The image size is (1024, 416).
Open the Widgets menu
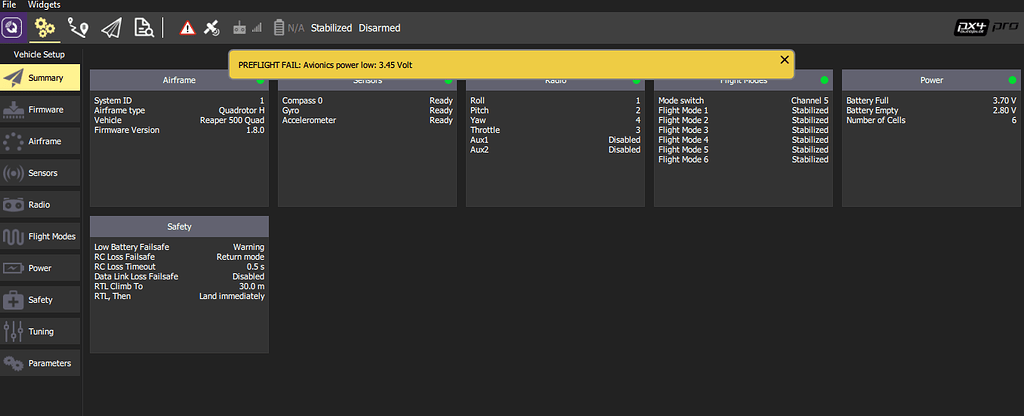pos(44,5)
